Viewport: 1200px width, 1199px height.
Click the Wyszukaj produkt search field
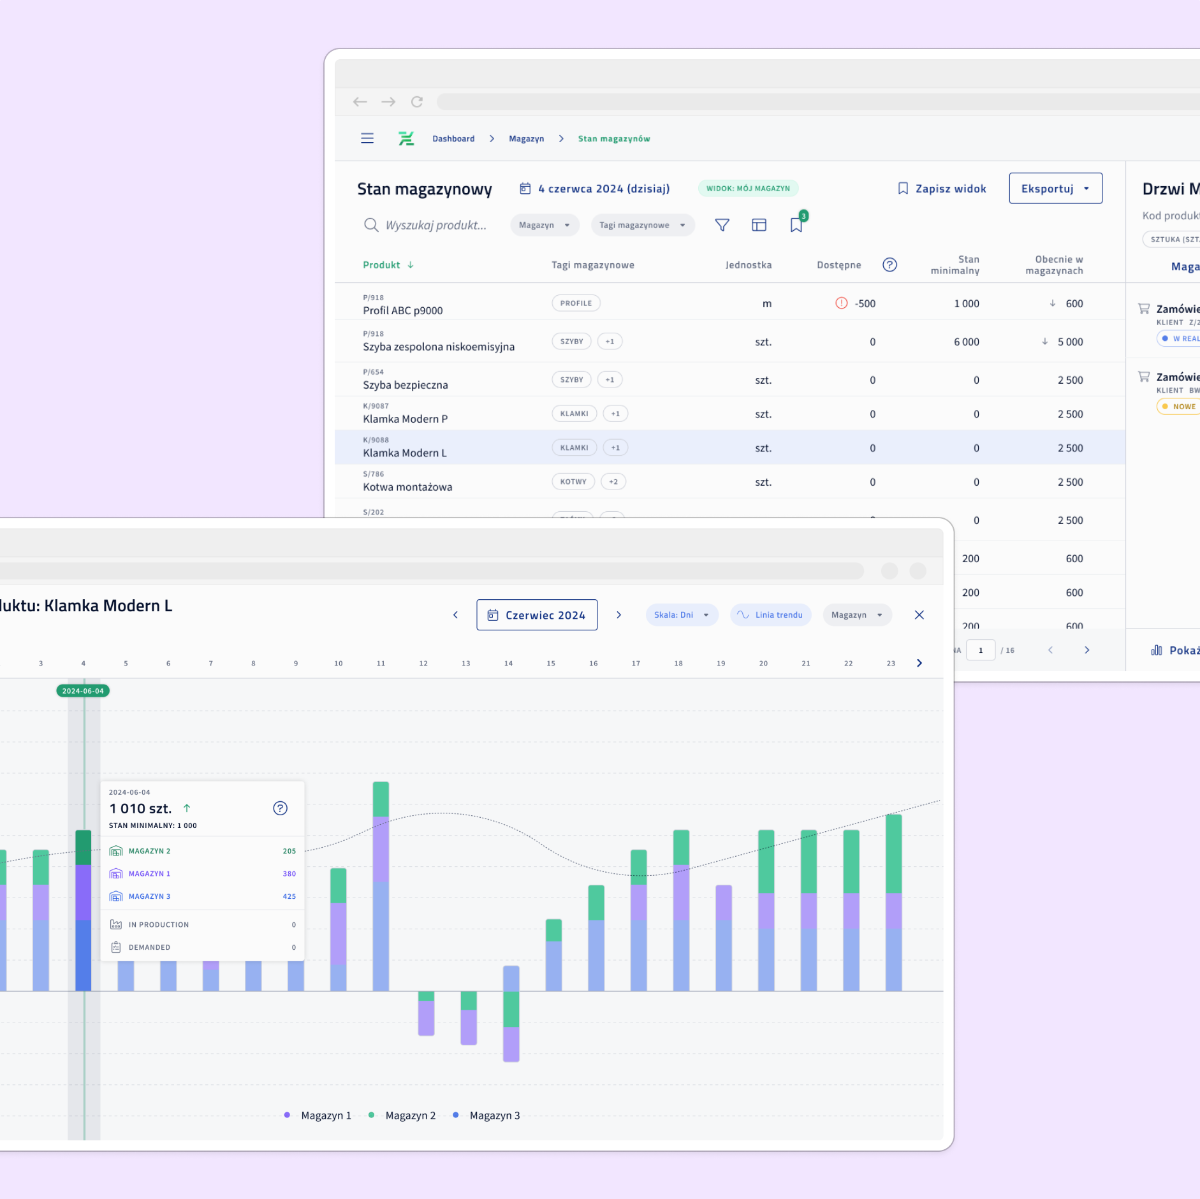click(435, 225)
